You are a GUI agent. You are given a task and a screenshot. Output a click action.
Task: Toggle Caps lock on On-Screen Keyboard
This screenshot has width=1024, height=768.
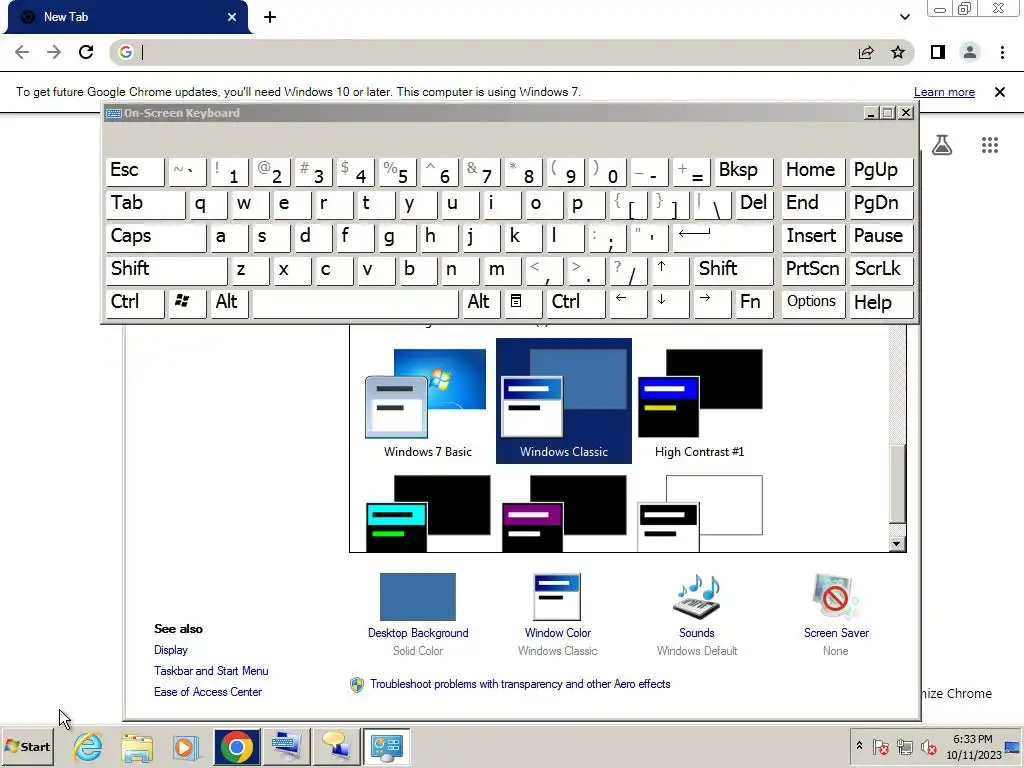tap(156, 238)
